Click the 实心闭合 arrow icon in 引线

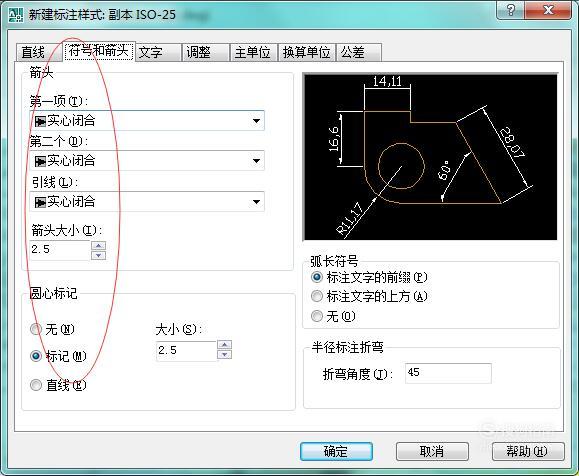click(40, 202)
